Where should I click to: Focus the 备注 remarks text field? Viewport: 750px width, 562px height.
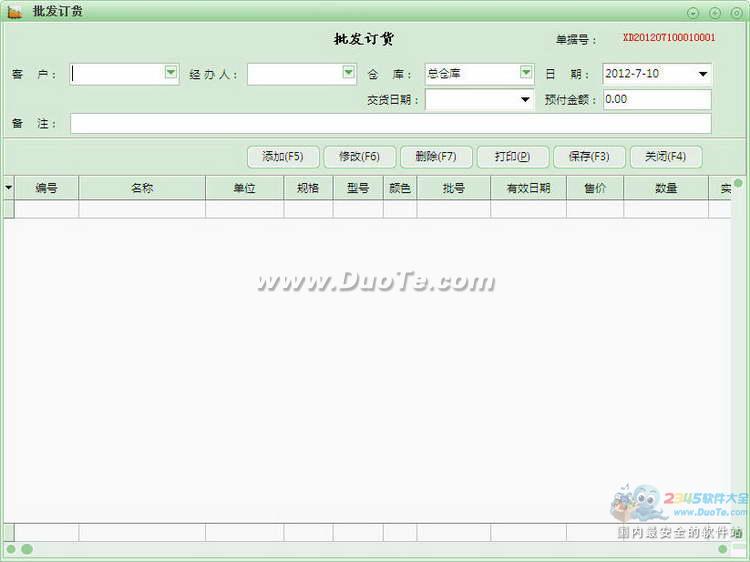[x=390, y=124]
